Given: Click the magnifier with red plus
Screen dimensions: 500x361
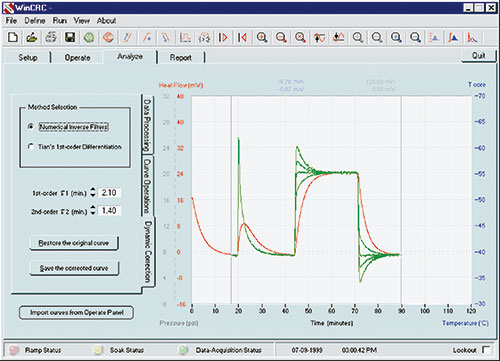Looking at the screenshot, I should 262,37.
